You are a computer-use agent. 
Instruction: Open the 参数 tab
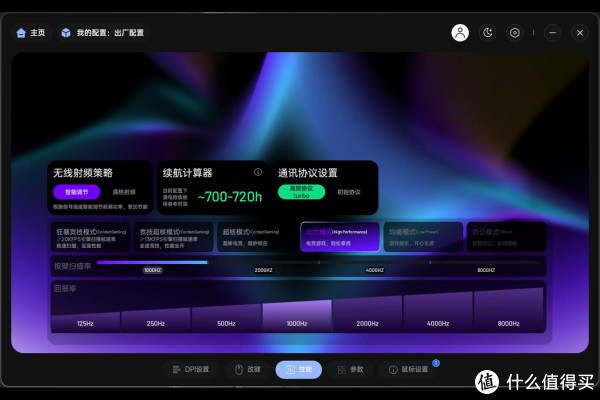click(351, 369)
